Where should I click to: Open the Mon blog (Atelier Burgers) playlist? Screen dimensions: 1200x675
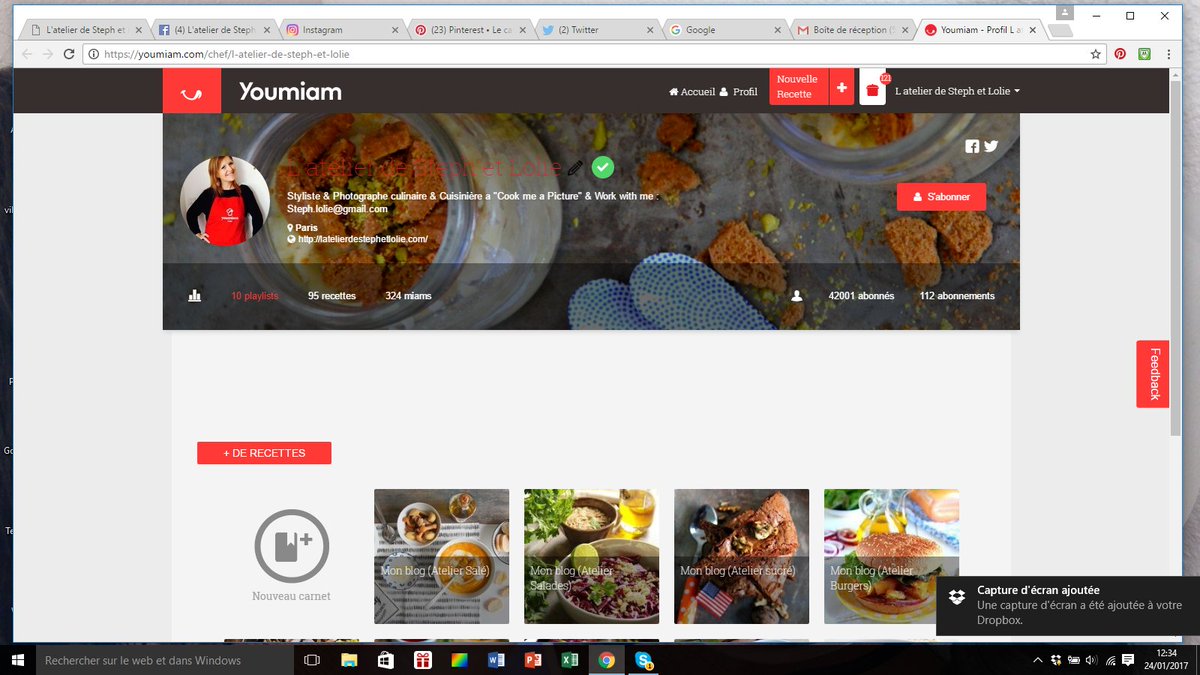click(891, 556)
